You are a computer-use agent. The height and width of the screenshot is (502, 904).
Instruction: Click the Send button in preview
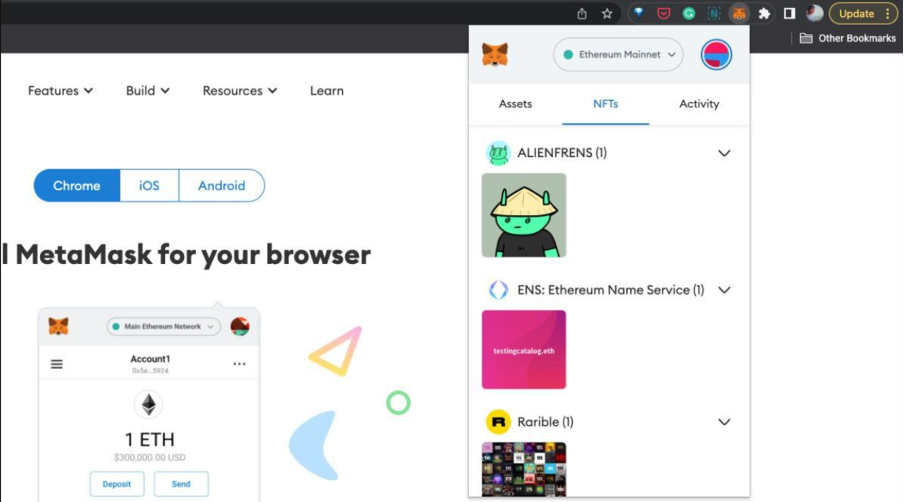tap(181, 484)
